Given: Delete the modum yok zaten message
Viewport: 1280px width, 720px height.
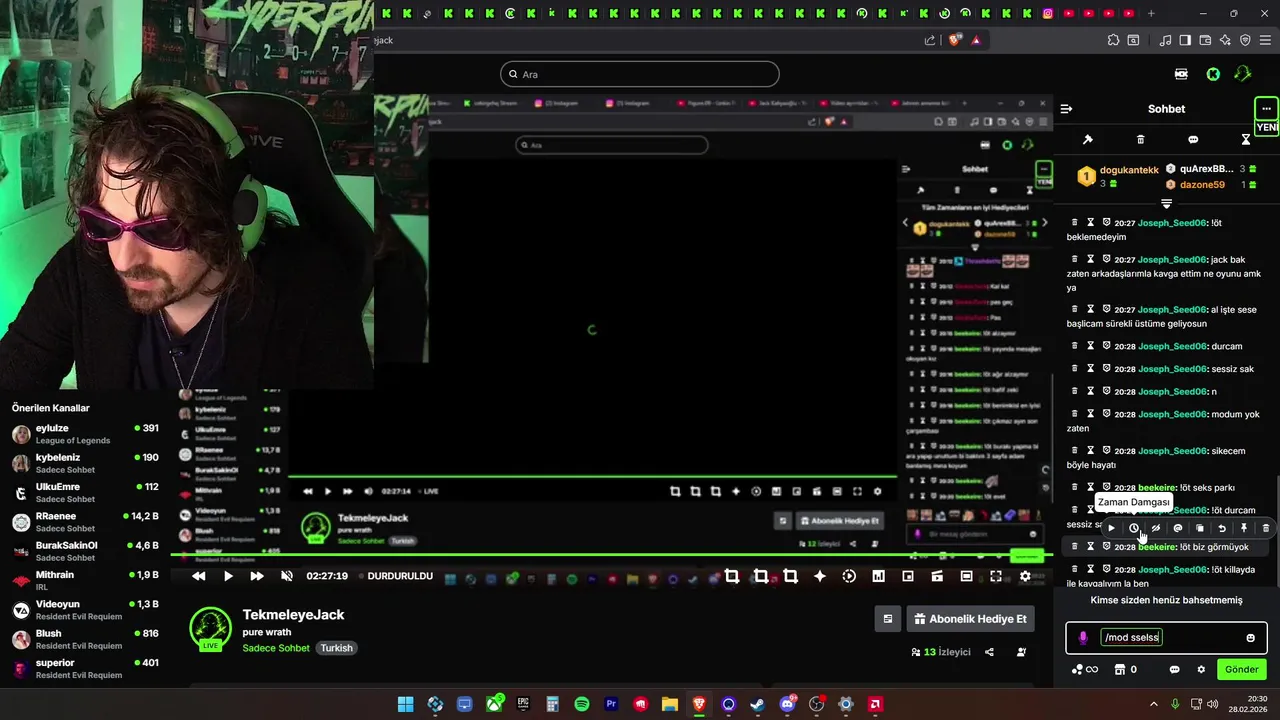Looking at the screenshot, I should 1075,414.
